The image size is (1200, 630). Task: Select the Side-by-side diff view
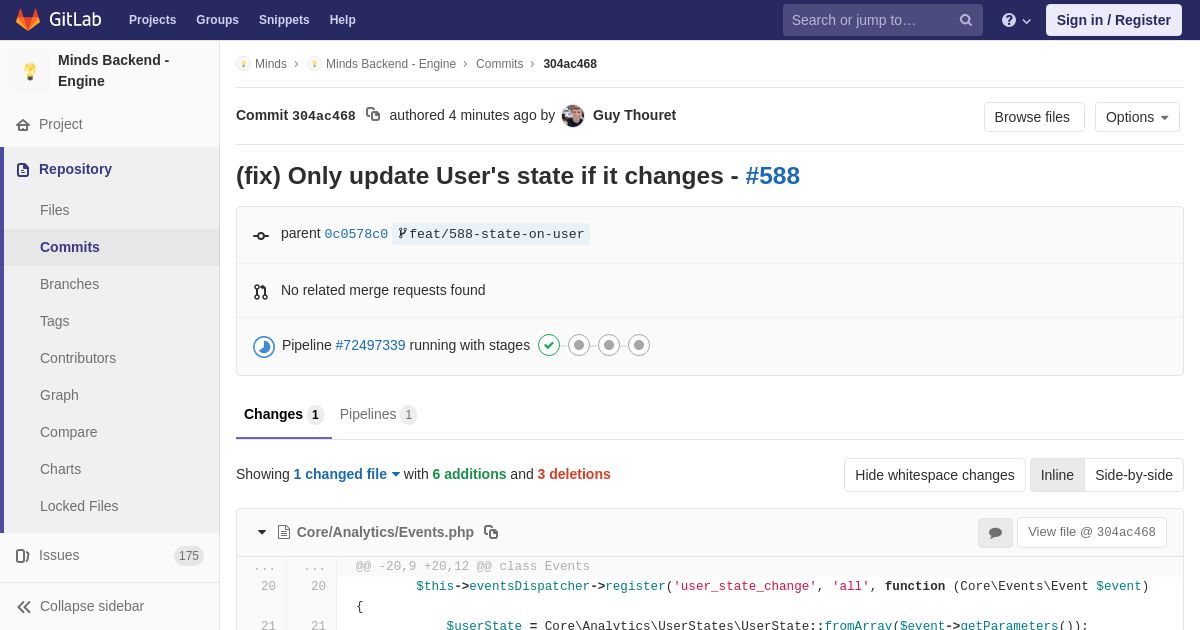coord(1134,475)
